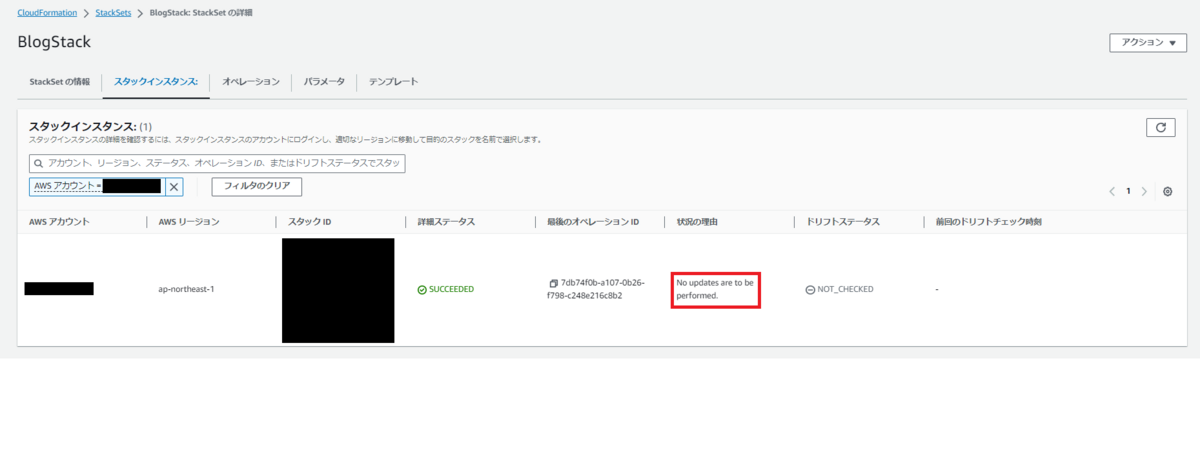
Task: Open the パラメータ tab
Action: 324,82
